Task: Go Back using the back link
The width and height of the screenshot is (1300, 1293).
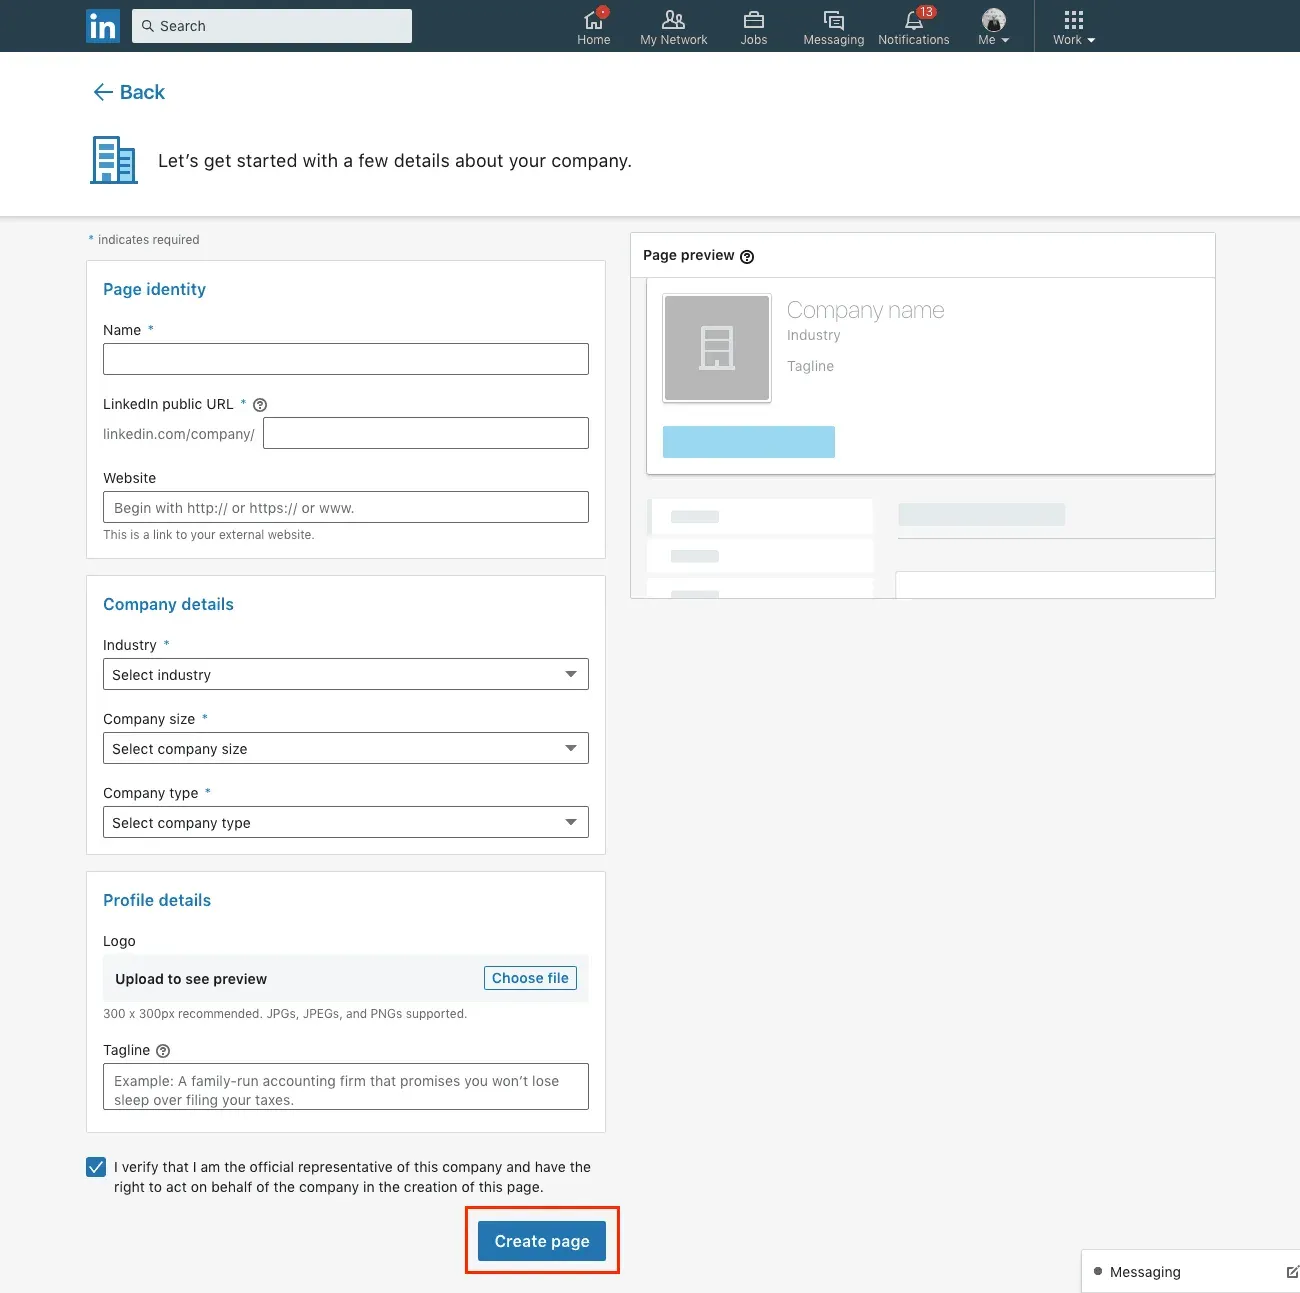Action: tap(128, 91)
